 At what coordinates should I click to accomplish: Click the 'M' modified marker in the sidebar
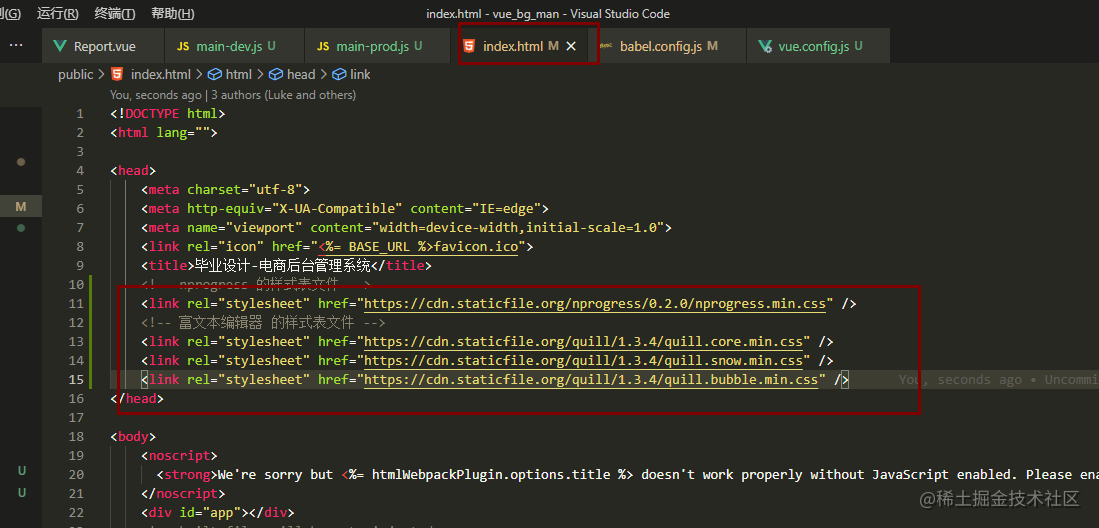pyautogui.click(x=20, y=207)
